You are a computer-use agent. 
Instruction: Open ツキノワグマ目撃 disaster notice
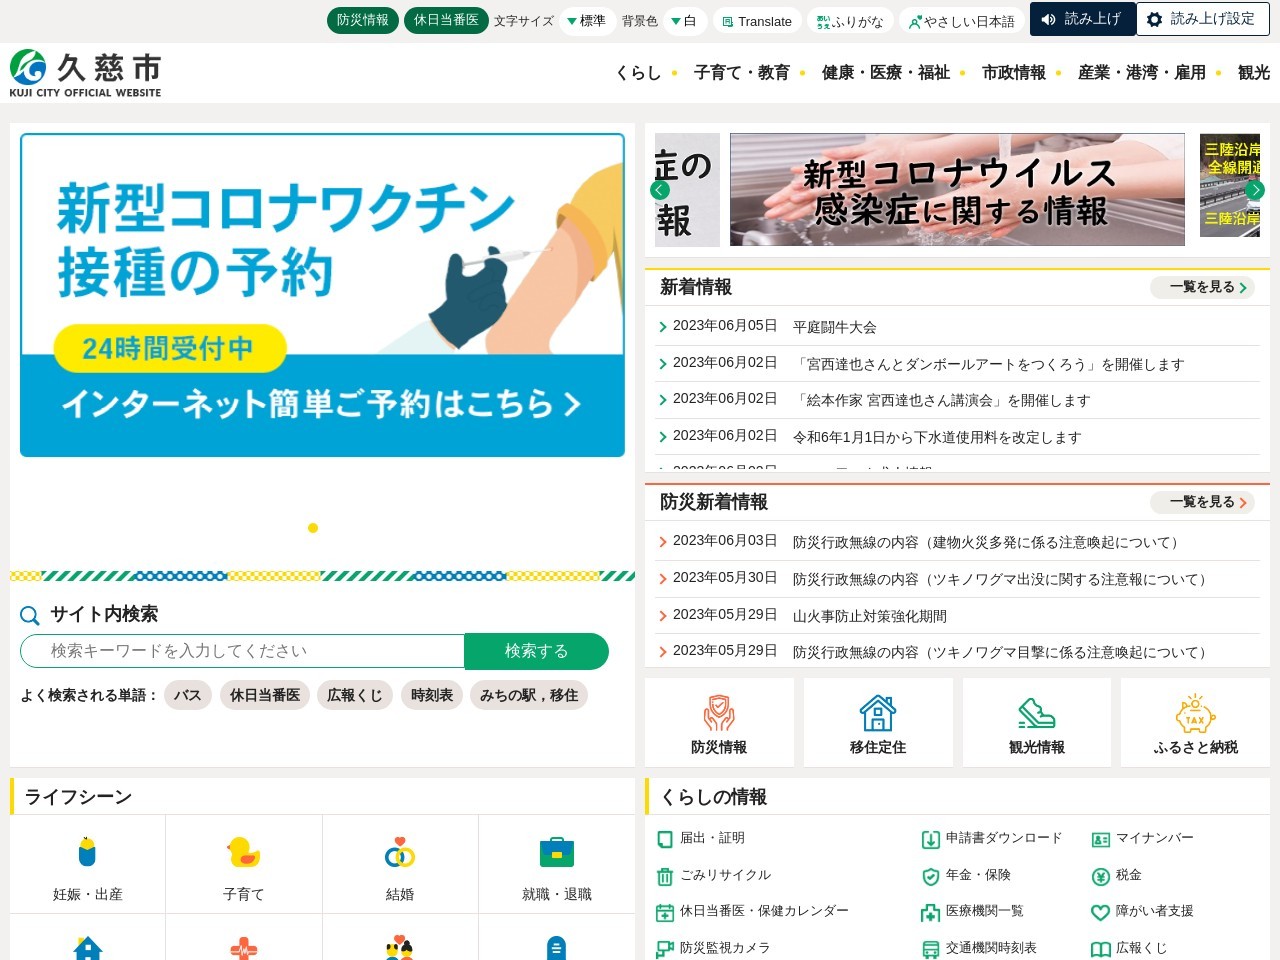click(1001, 652)
